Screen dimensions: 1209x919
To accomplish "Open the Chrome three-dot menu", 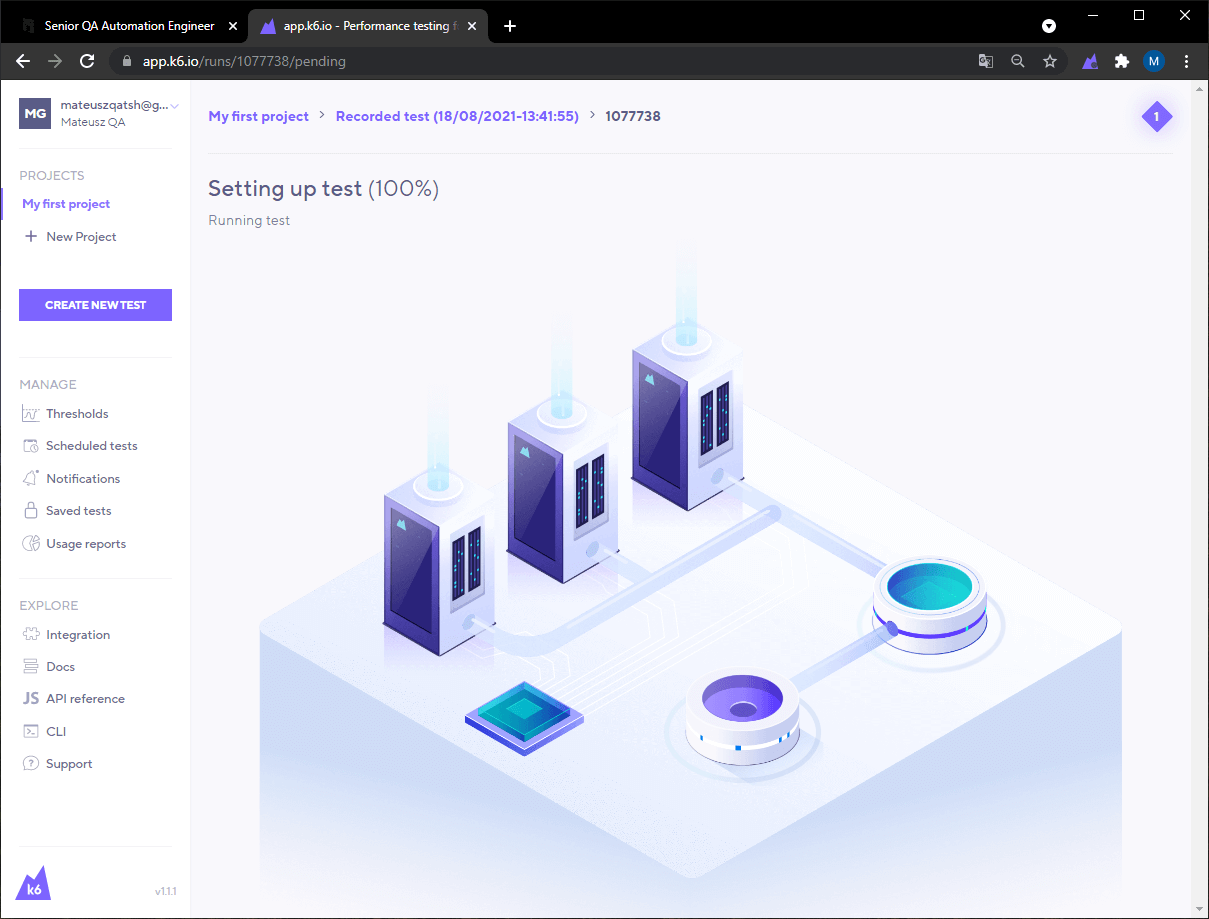I will [x=1187, y=61].
